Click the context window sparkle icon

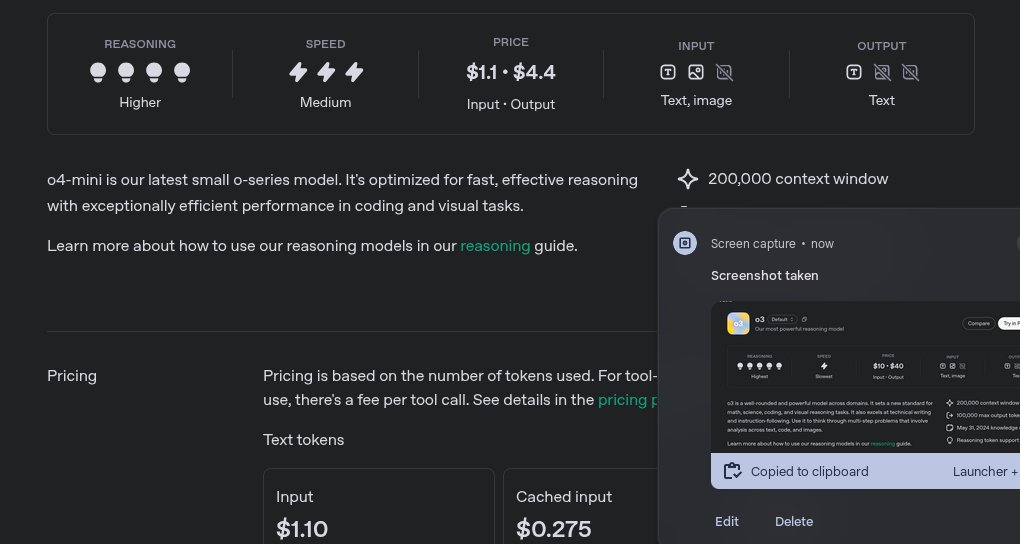(x=688, y=179)
